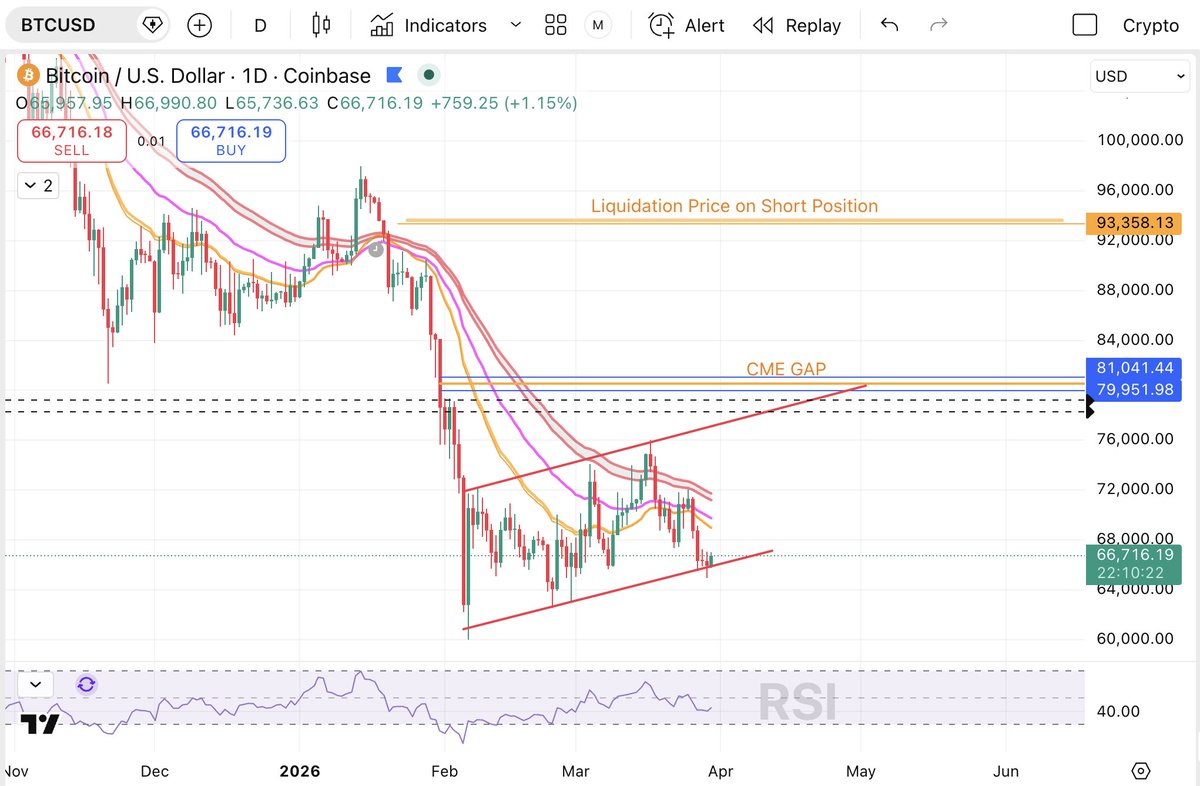
Task: Click the 2026 date label on time axis
Action: [x=301, y=771]
